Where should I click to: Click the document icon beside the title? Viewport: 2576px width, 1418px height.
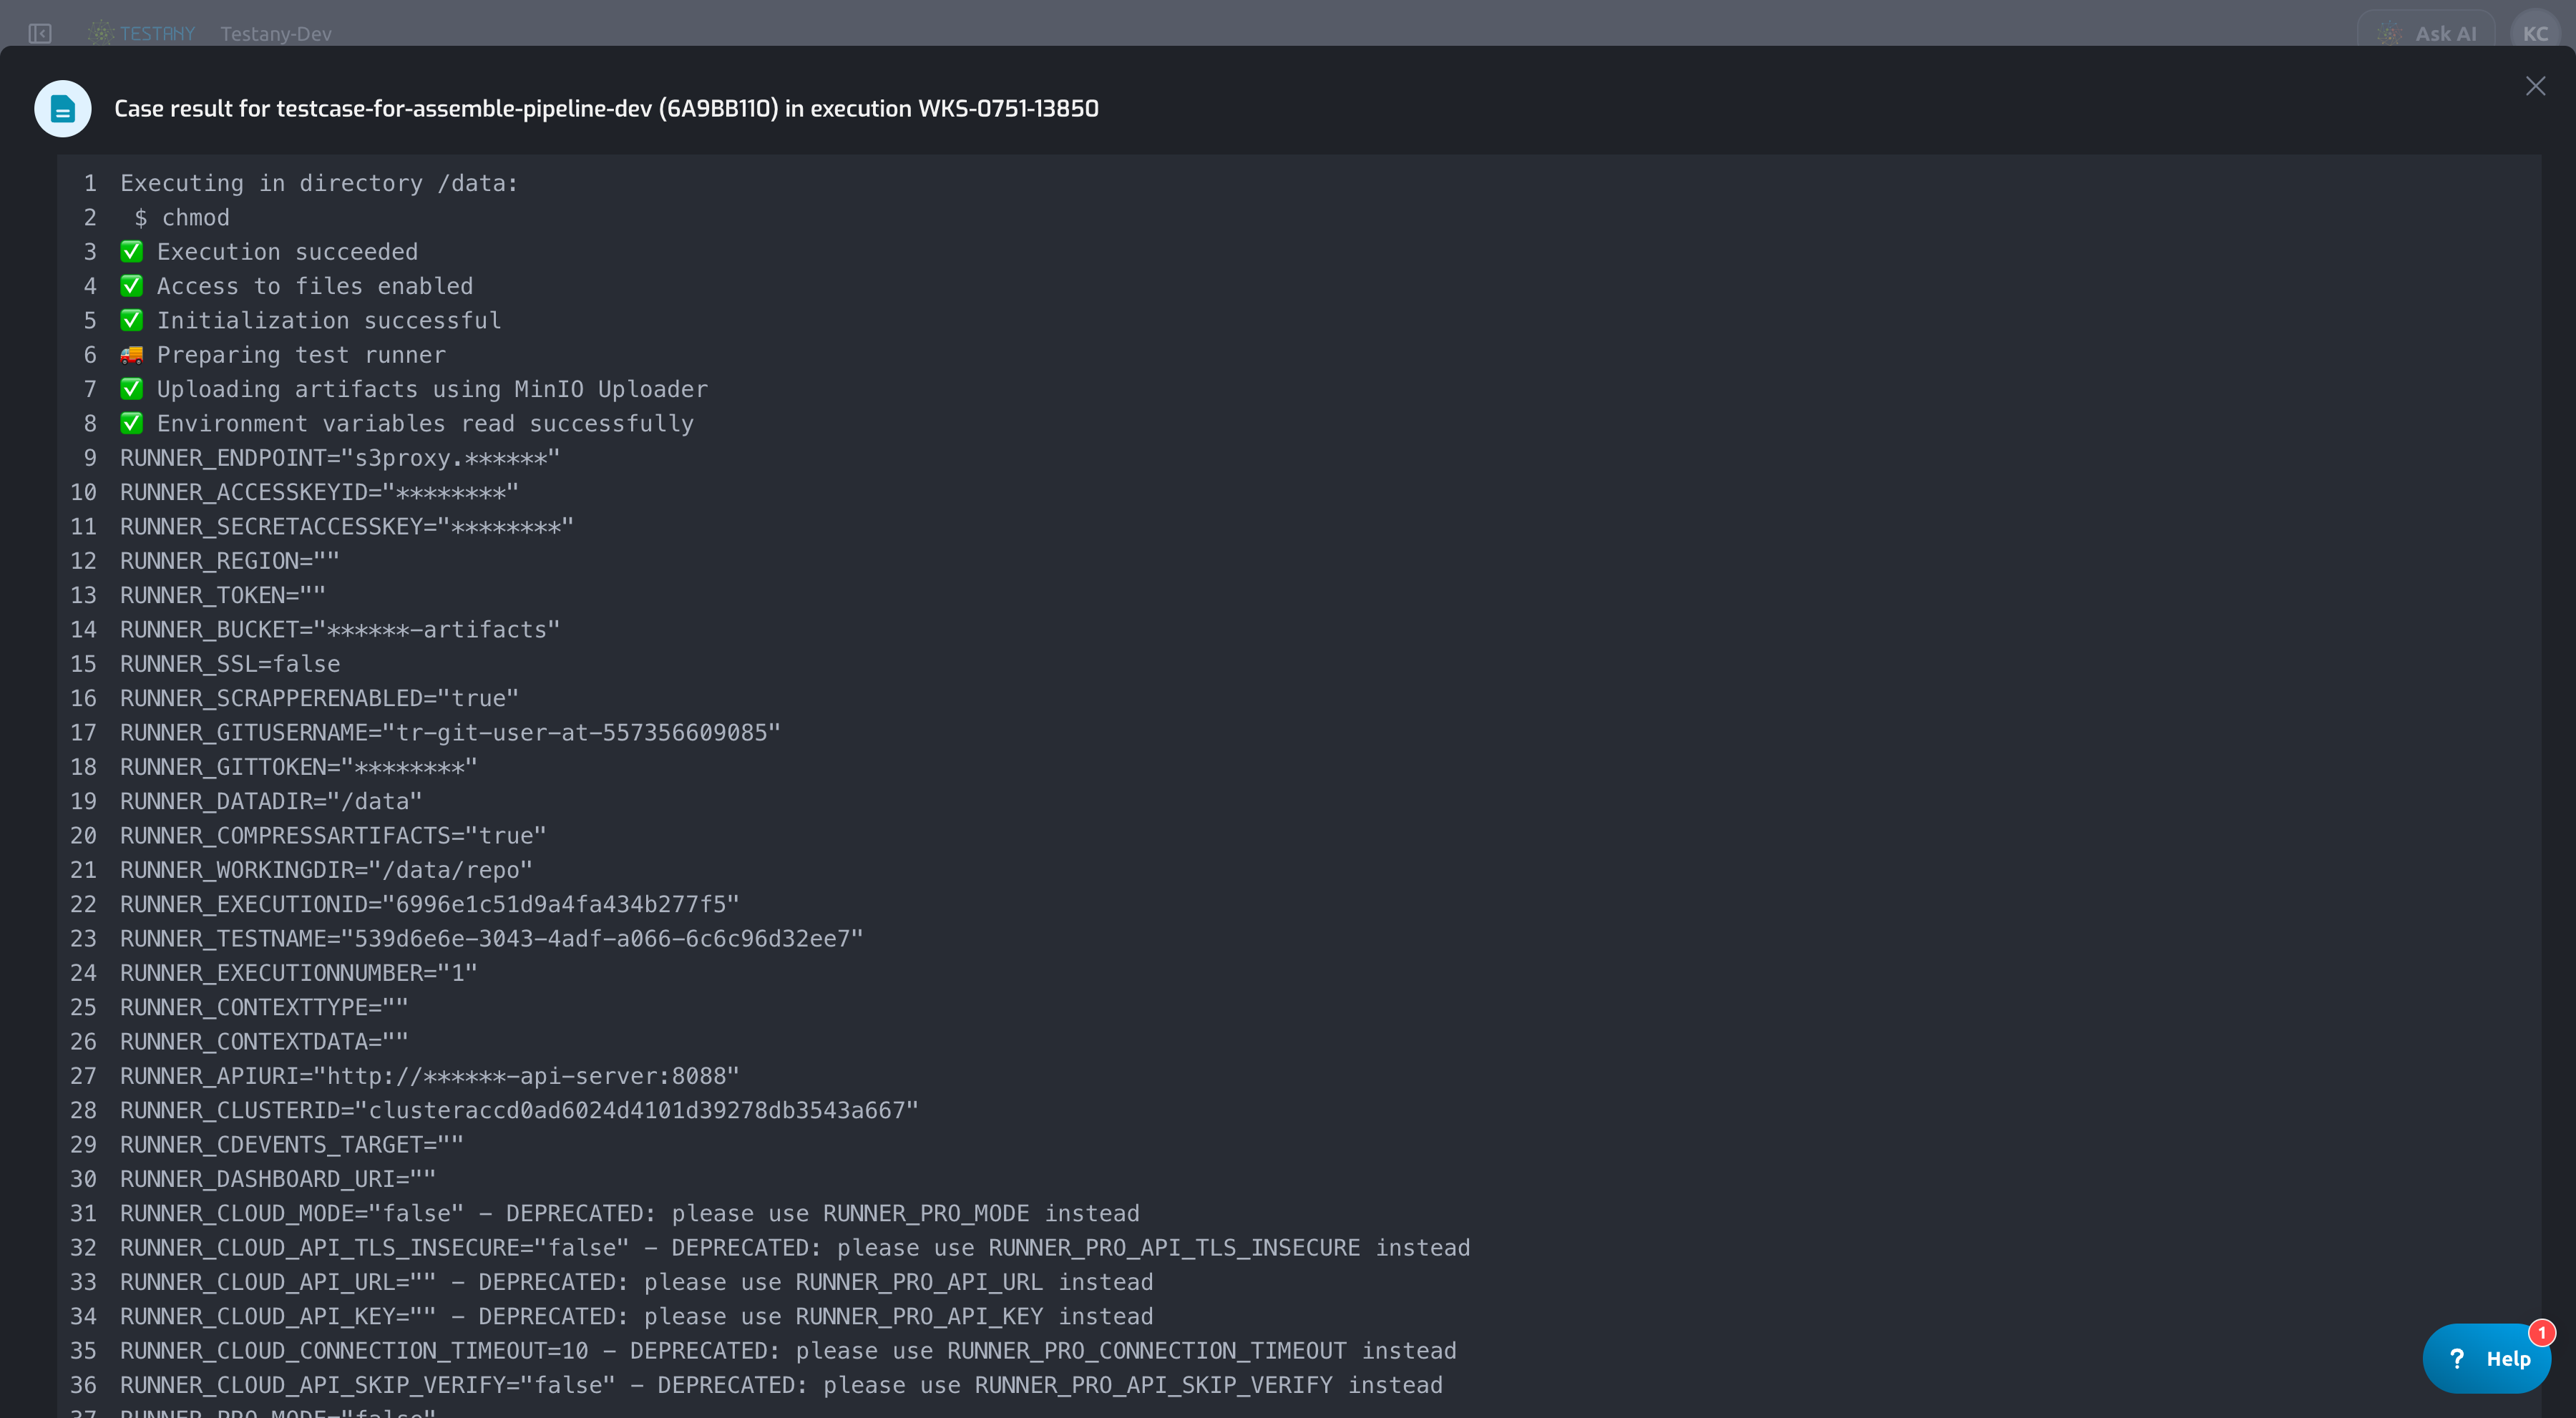(x=63, y=108)
